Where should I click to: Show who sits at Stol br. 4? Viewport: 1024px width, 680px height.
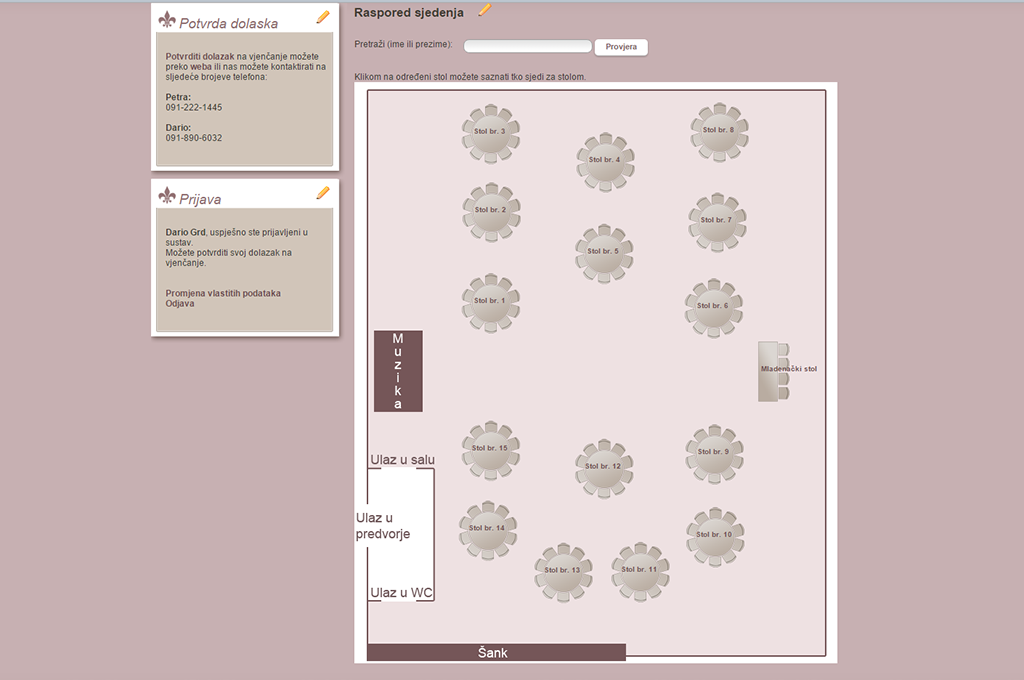pos(604,161)
